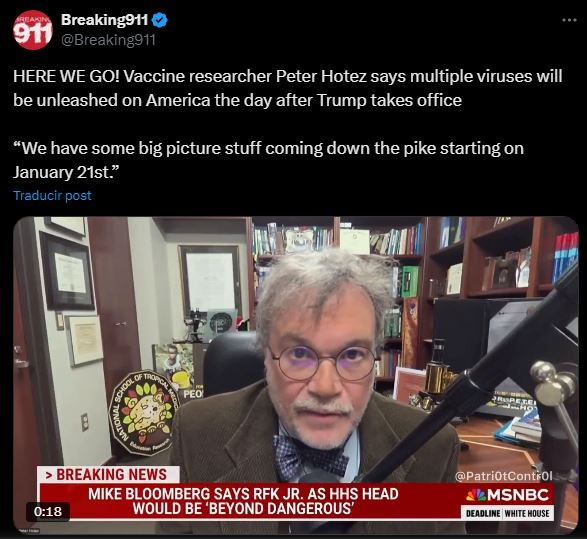This screenshot has width=587, height=539.
Task: Click the BREAKING NEWS banner label
Action: click(108, 475)
